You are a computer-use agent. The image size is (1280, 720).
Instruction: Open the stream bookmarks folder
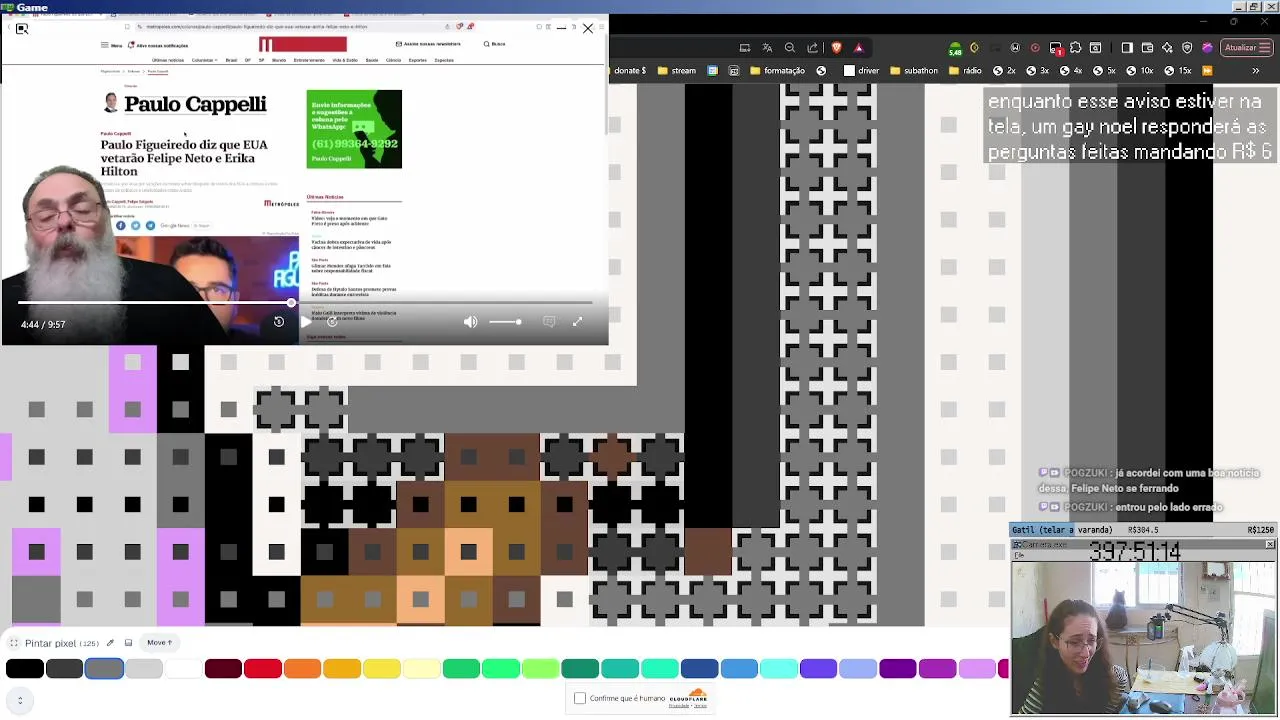pos(677,71)
